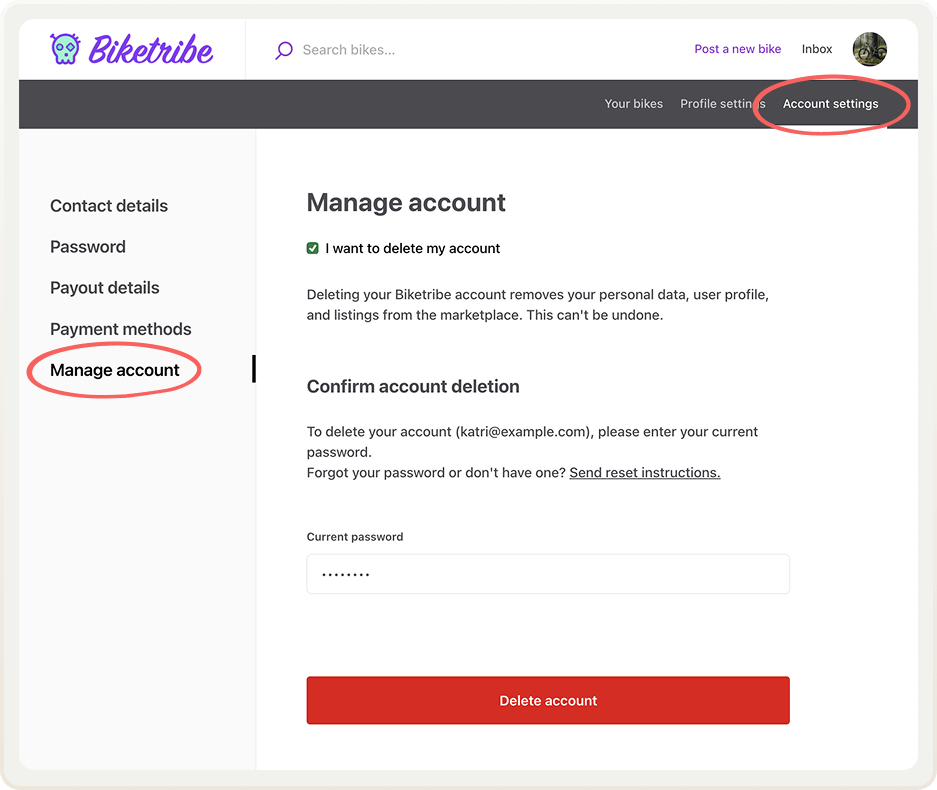Uncheck 'I want to delete my account'
937x790 pixels.
pos(313,248)
